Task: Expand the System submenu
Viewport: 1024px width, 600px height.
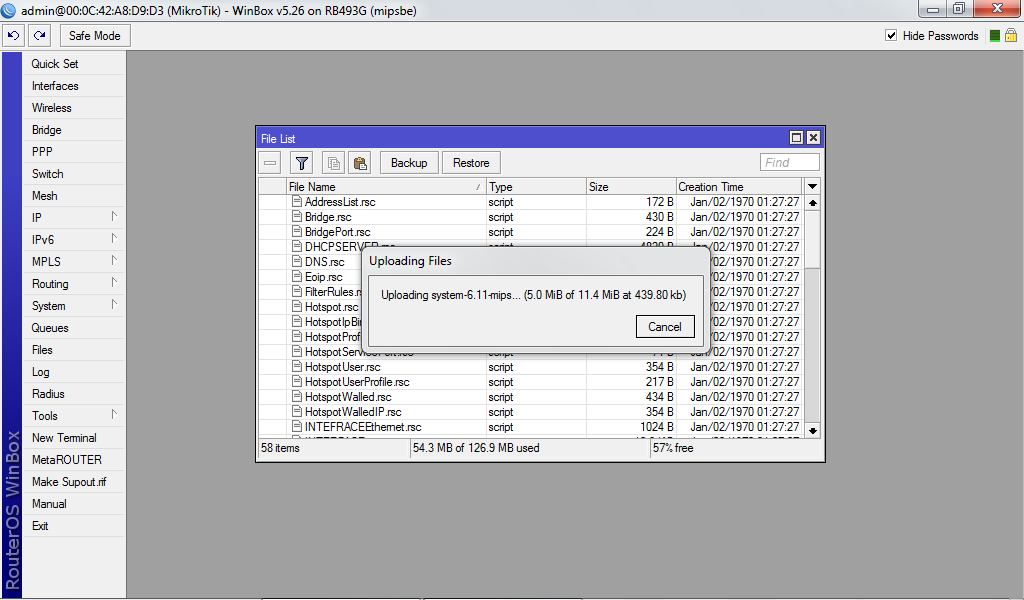Action: (x=73, y=306)
